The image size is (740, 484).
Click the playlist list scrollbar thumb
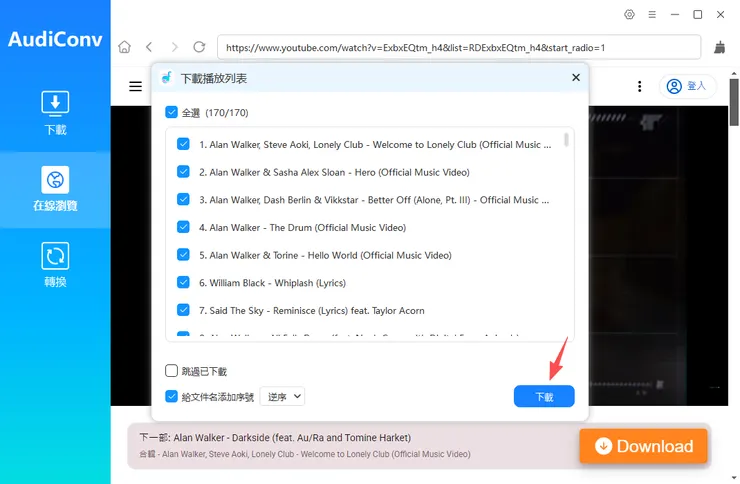pyautogui.click(x=566, y=139)
